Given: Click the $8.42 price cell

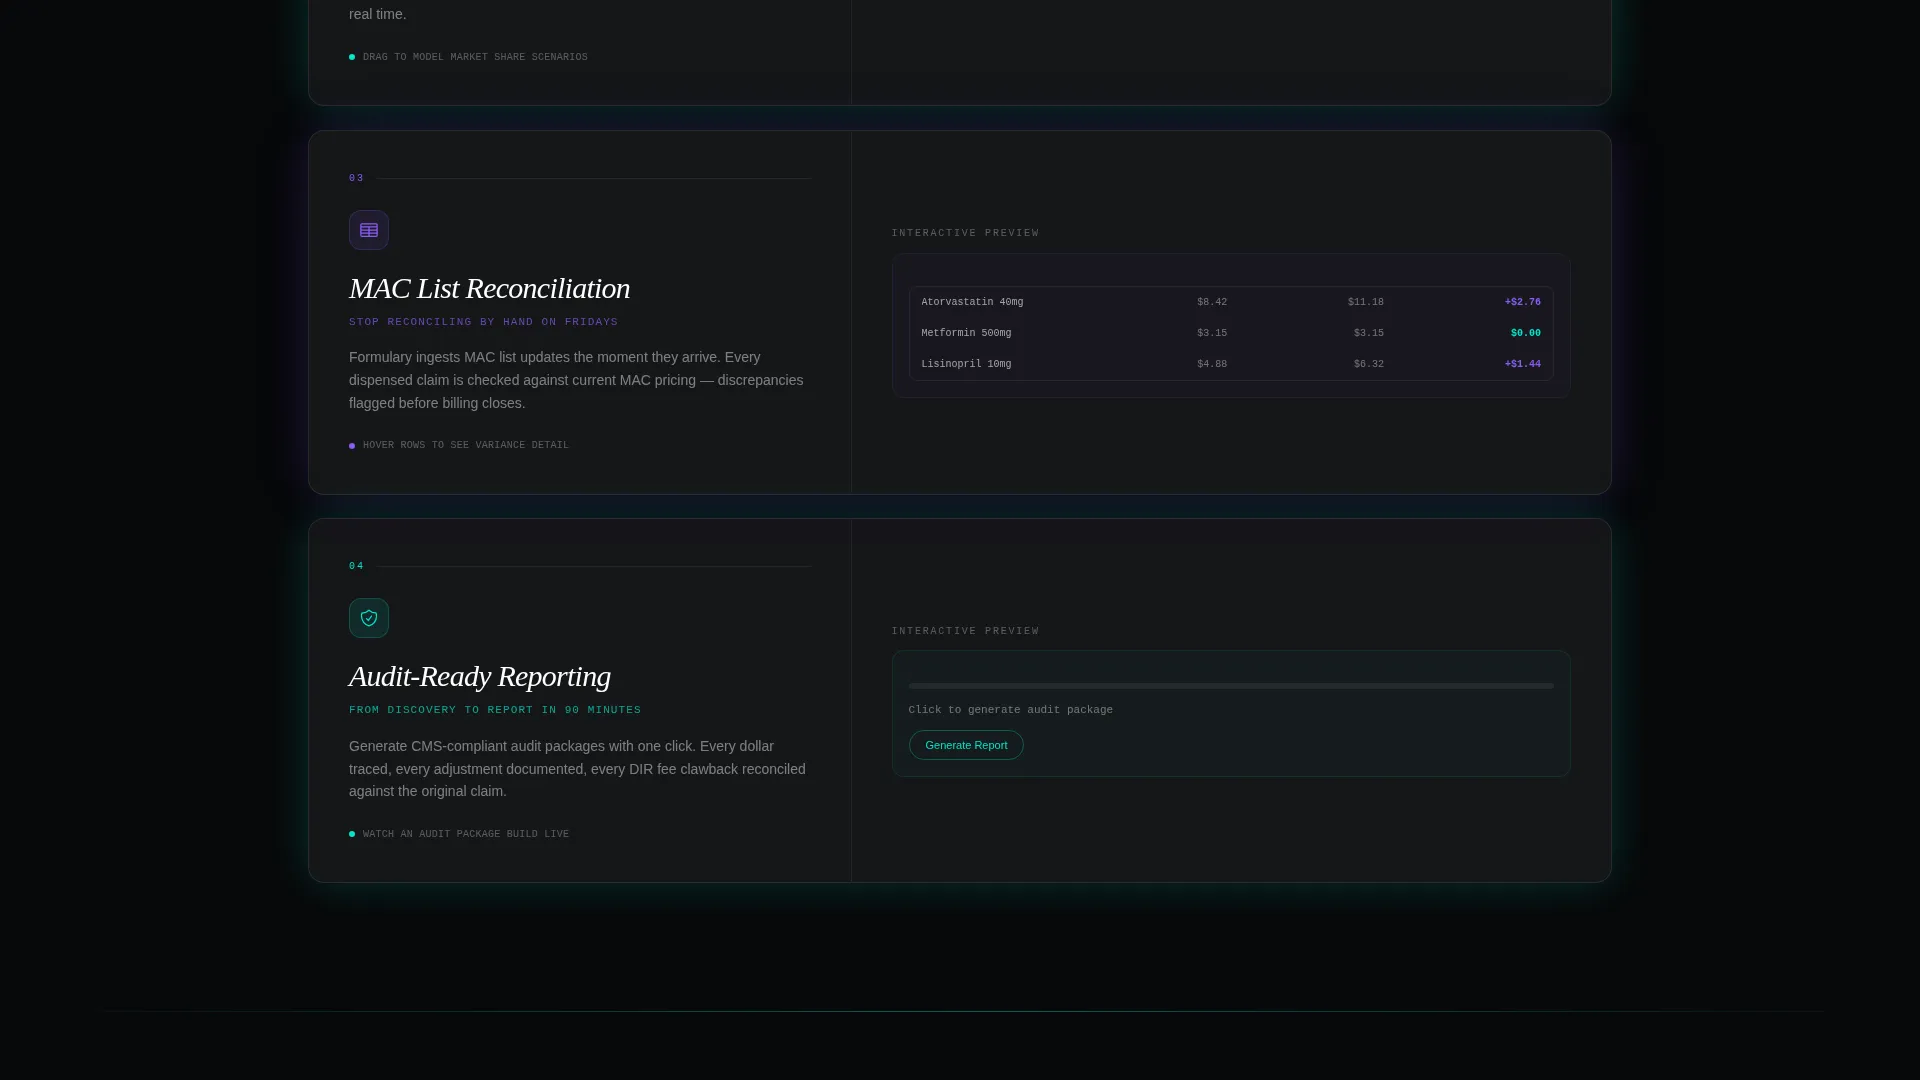Looking at the screenshot, I should 1212,302.
